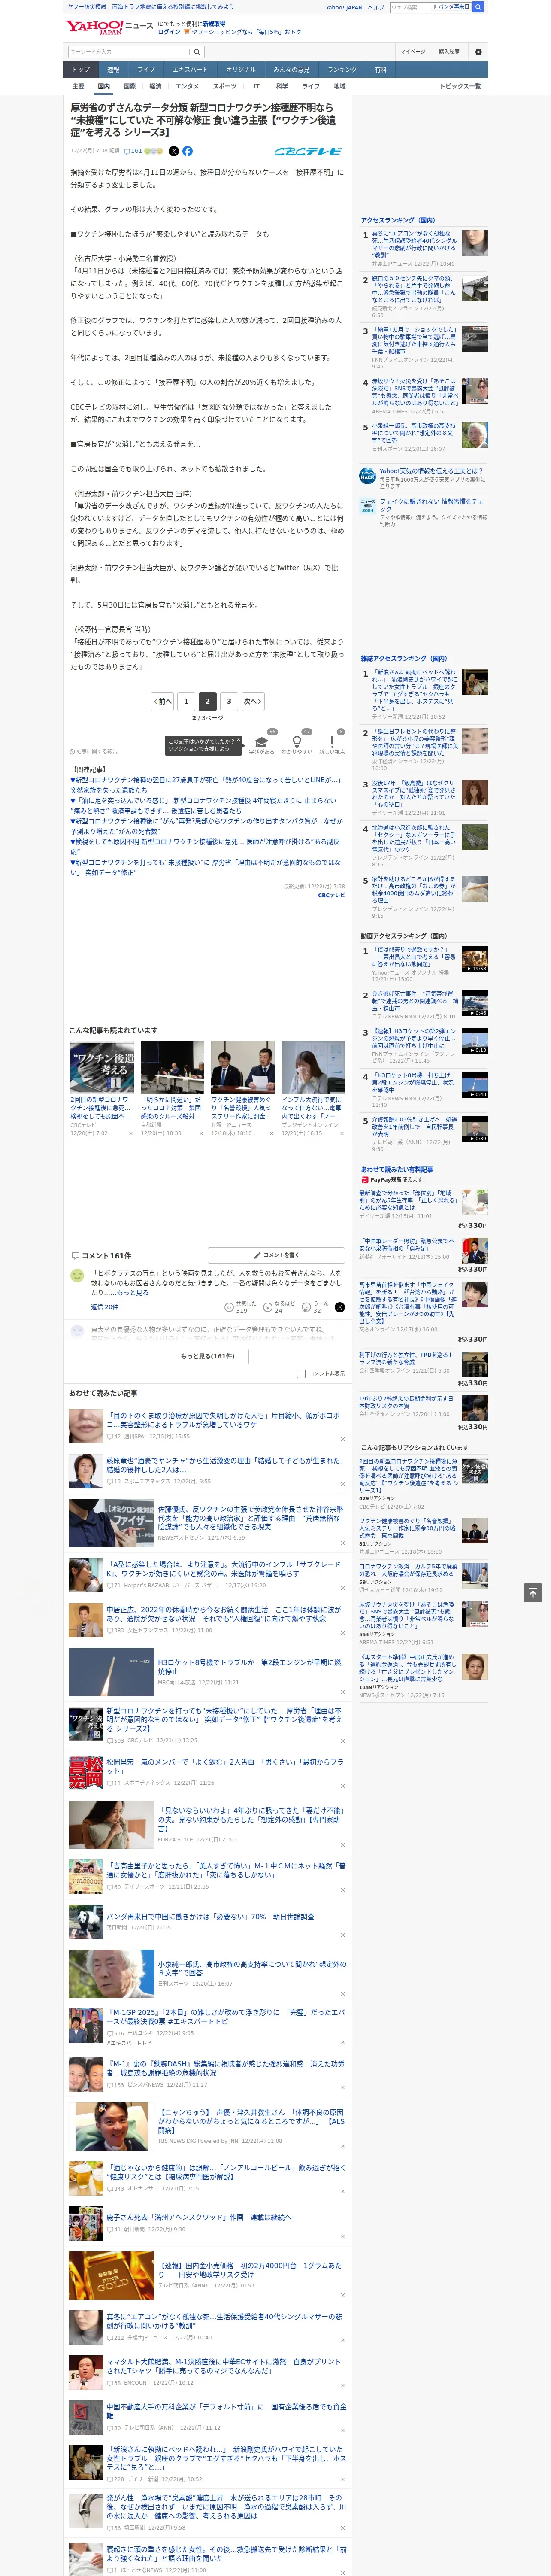Share article on Facebook

pyautogui.click(x=187, y=151)
